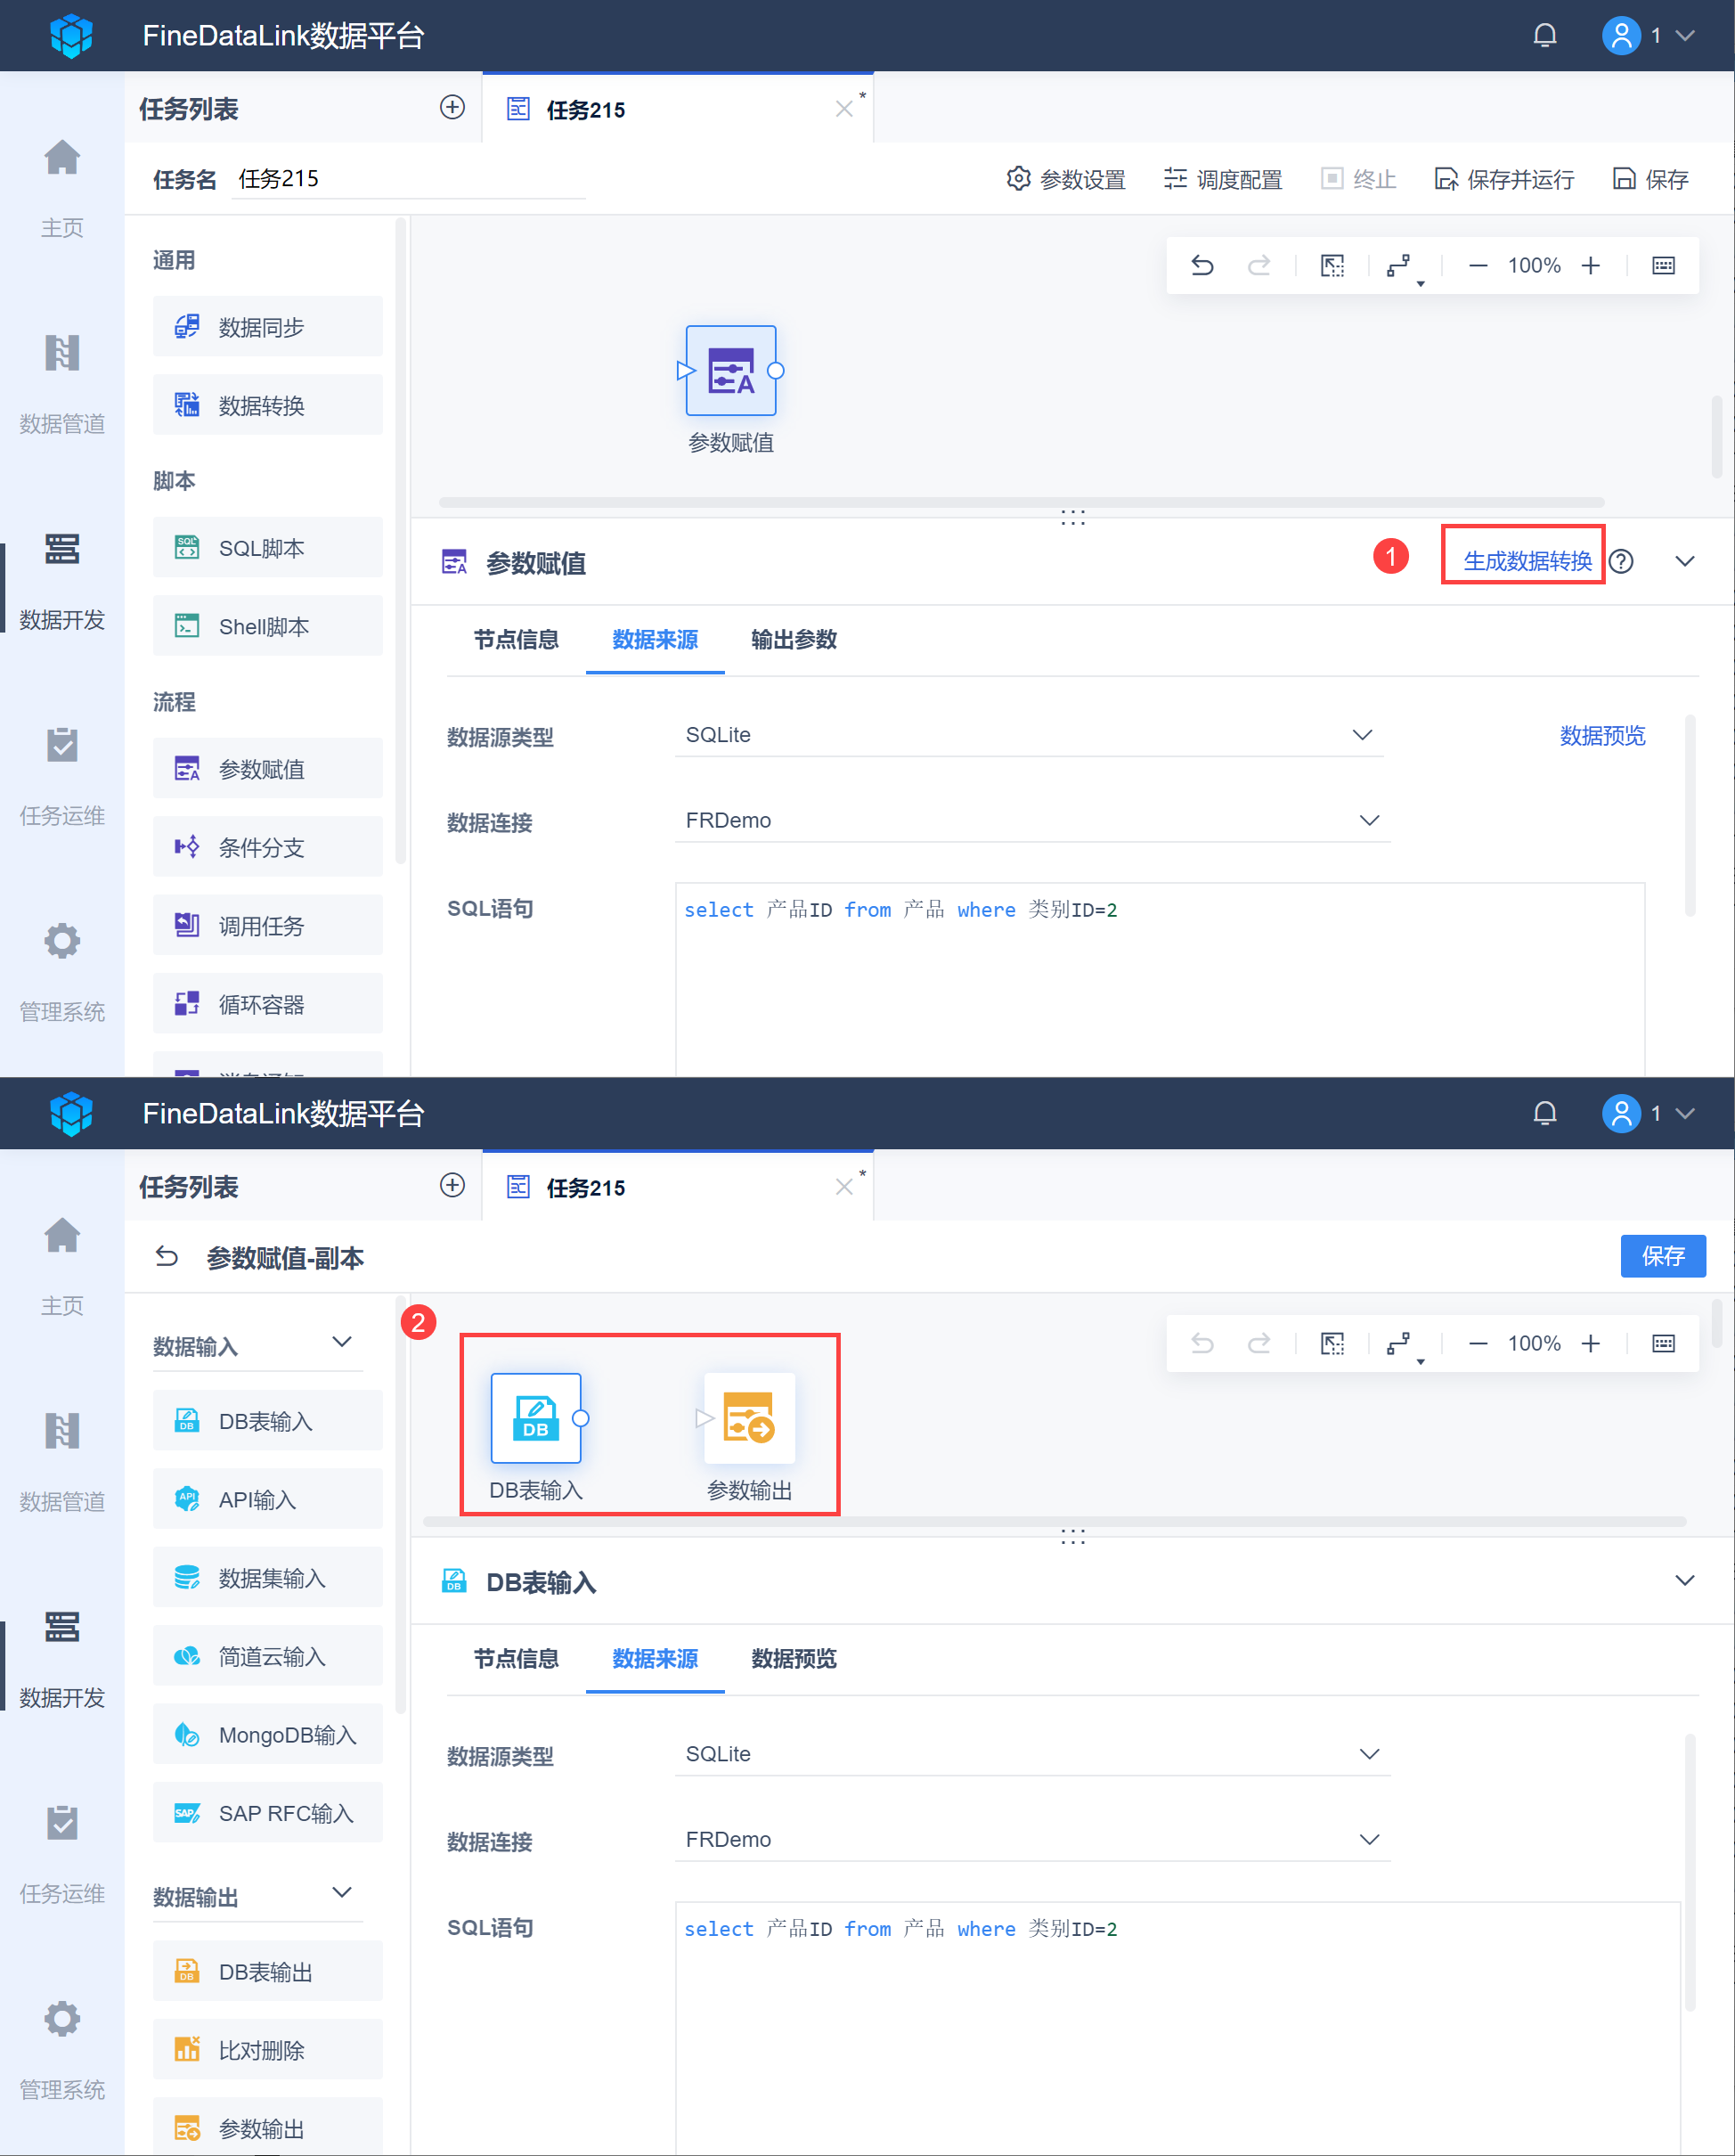Switch to 数据预览 tab in the DB表输入 panel
The image size is (1735, 2156).
pyautogui.click(x=794, y=1658)
